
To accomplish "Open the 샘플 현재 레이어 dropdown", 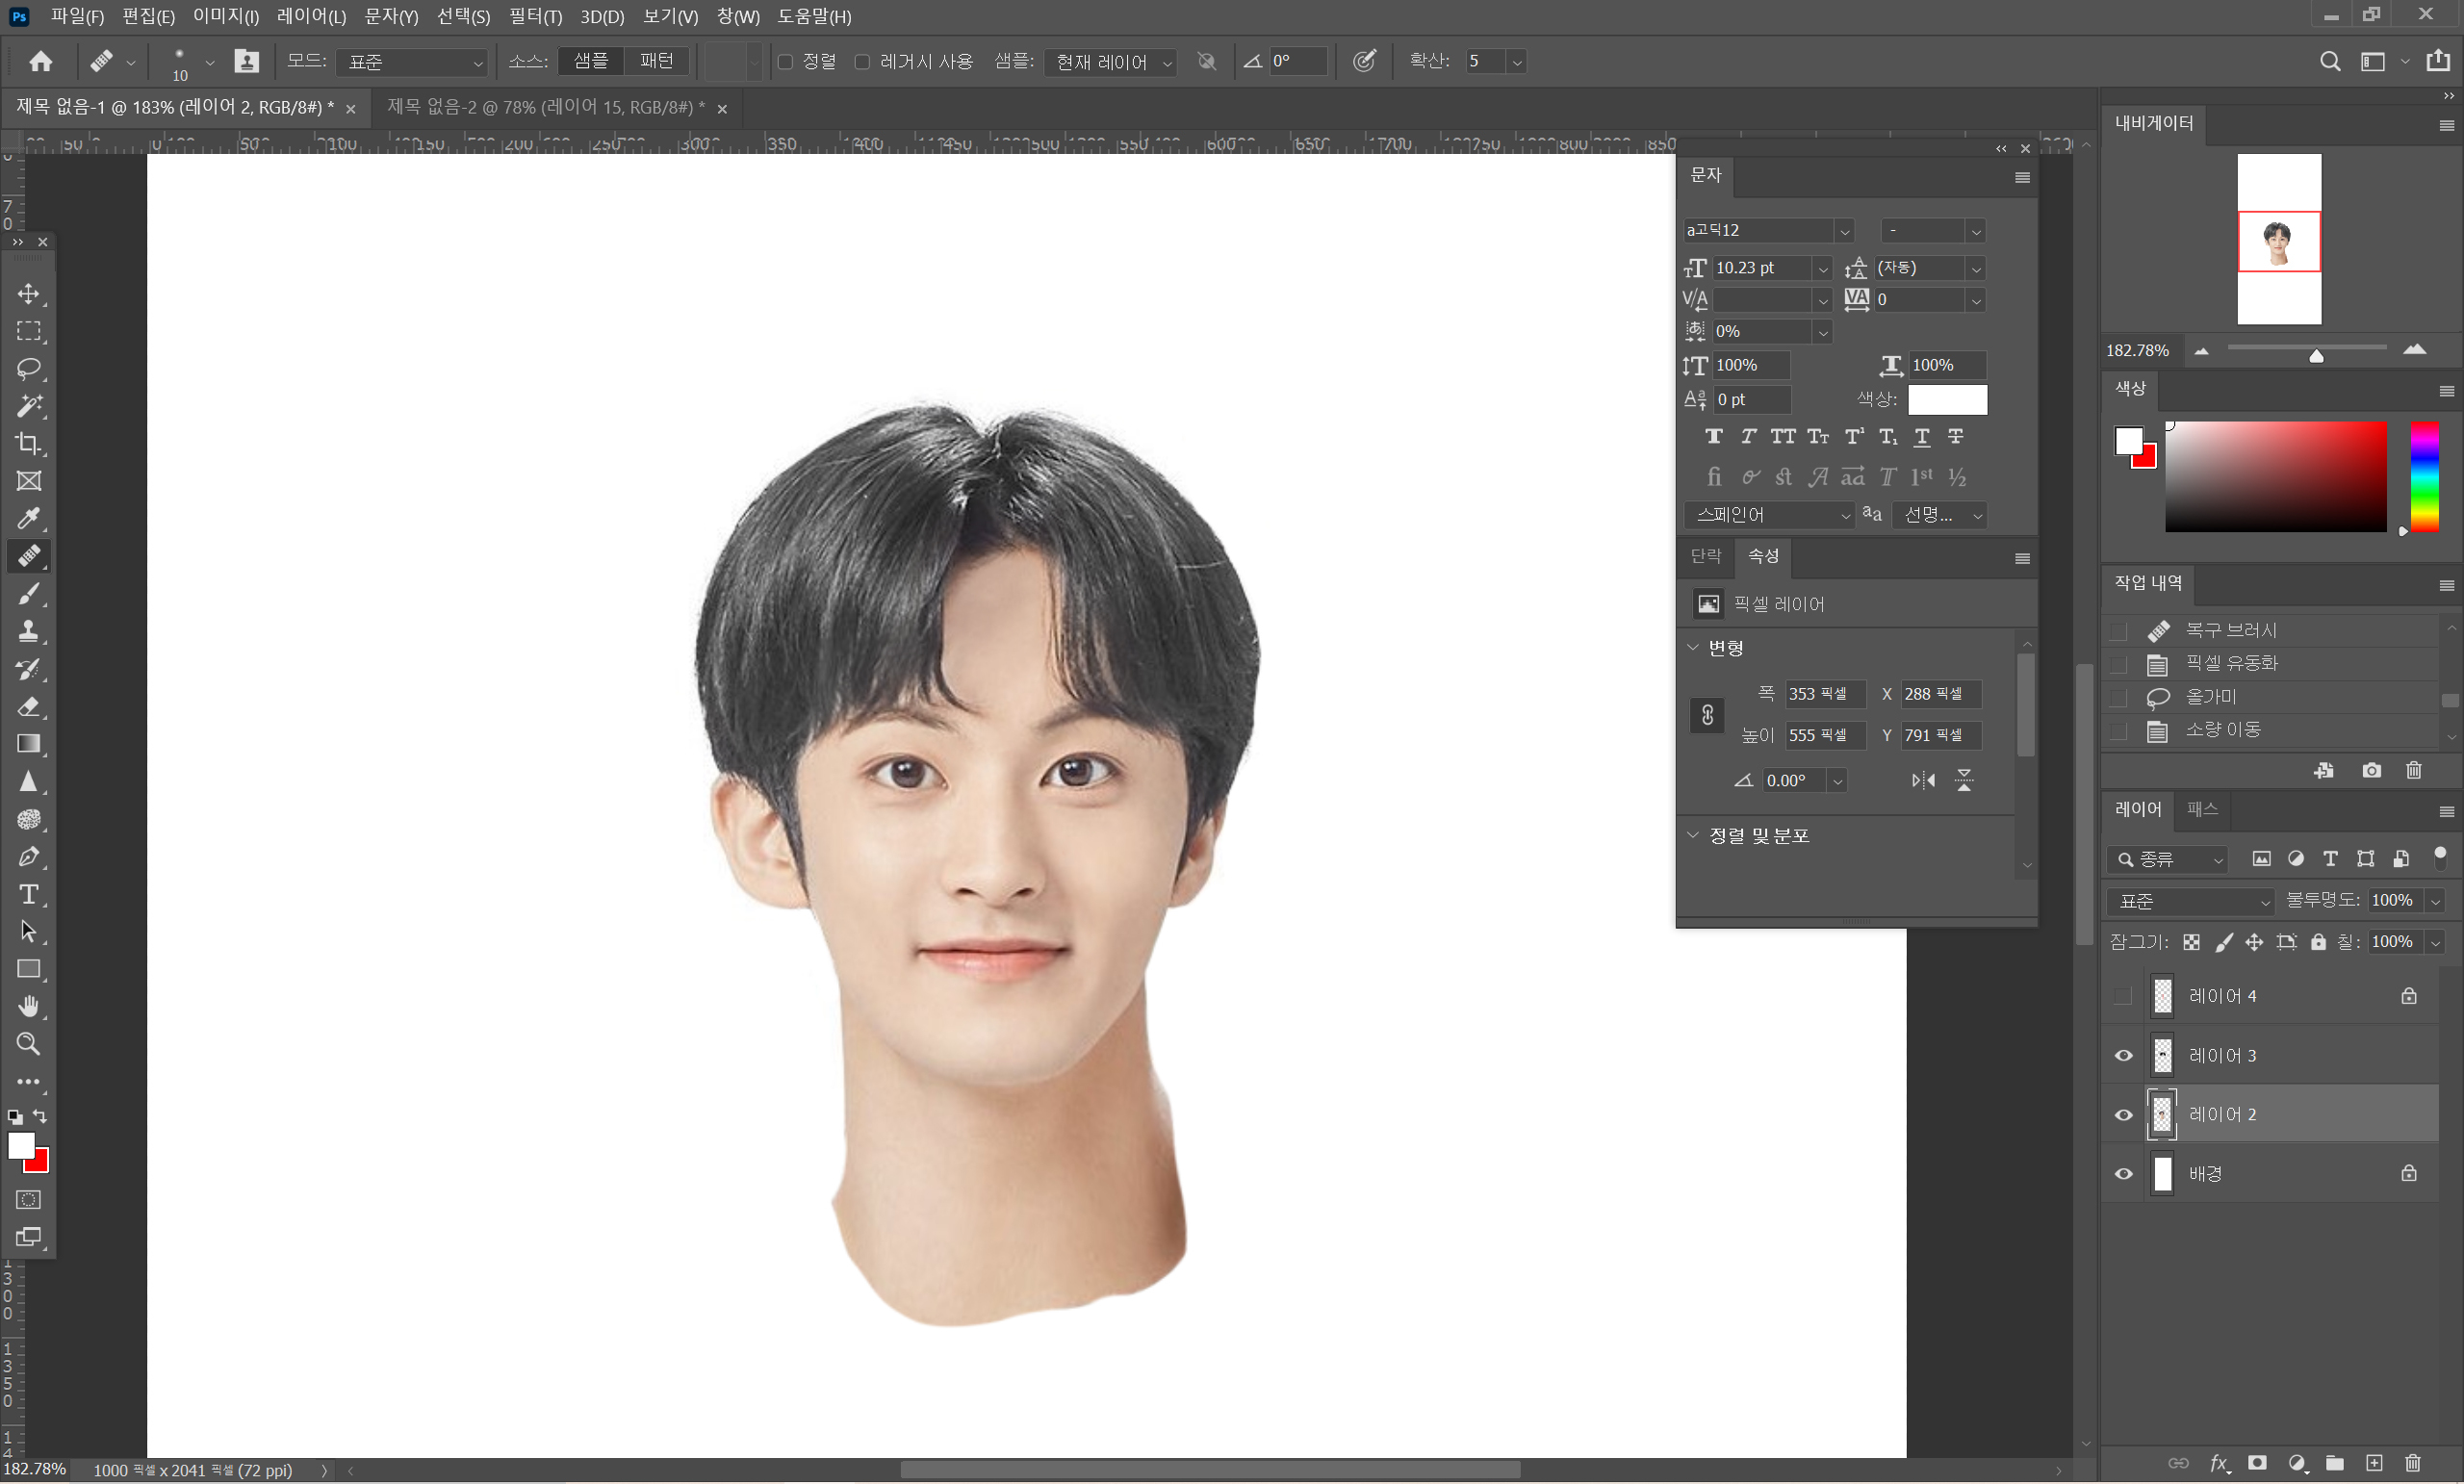I will coord(1110,62).
